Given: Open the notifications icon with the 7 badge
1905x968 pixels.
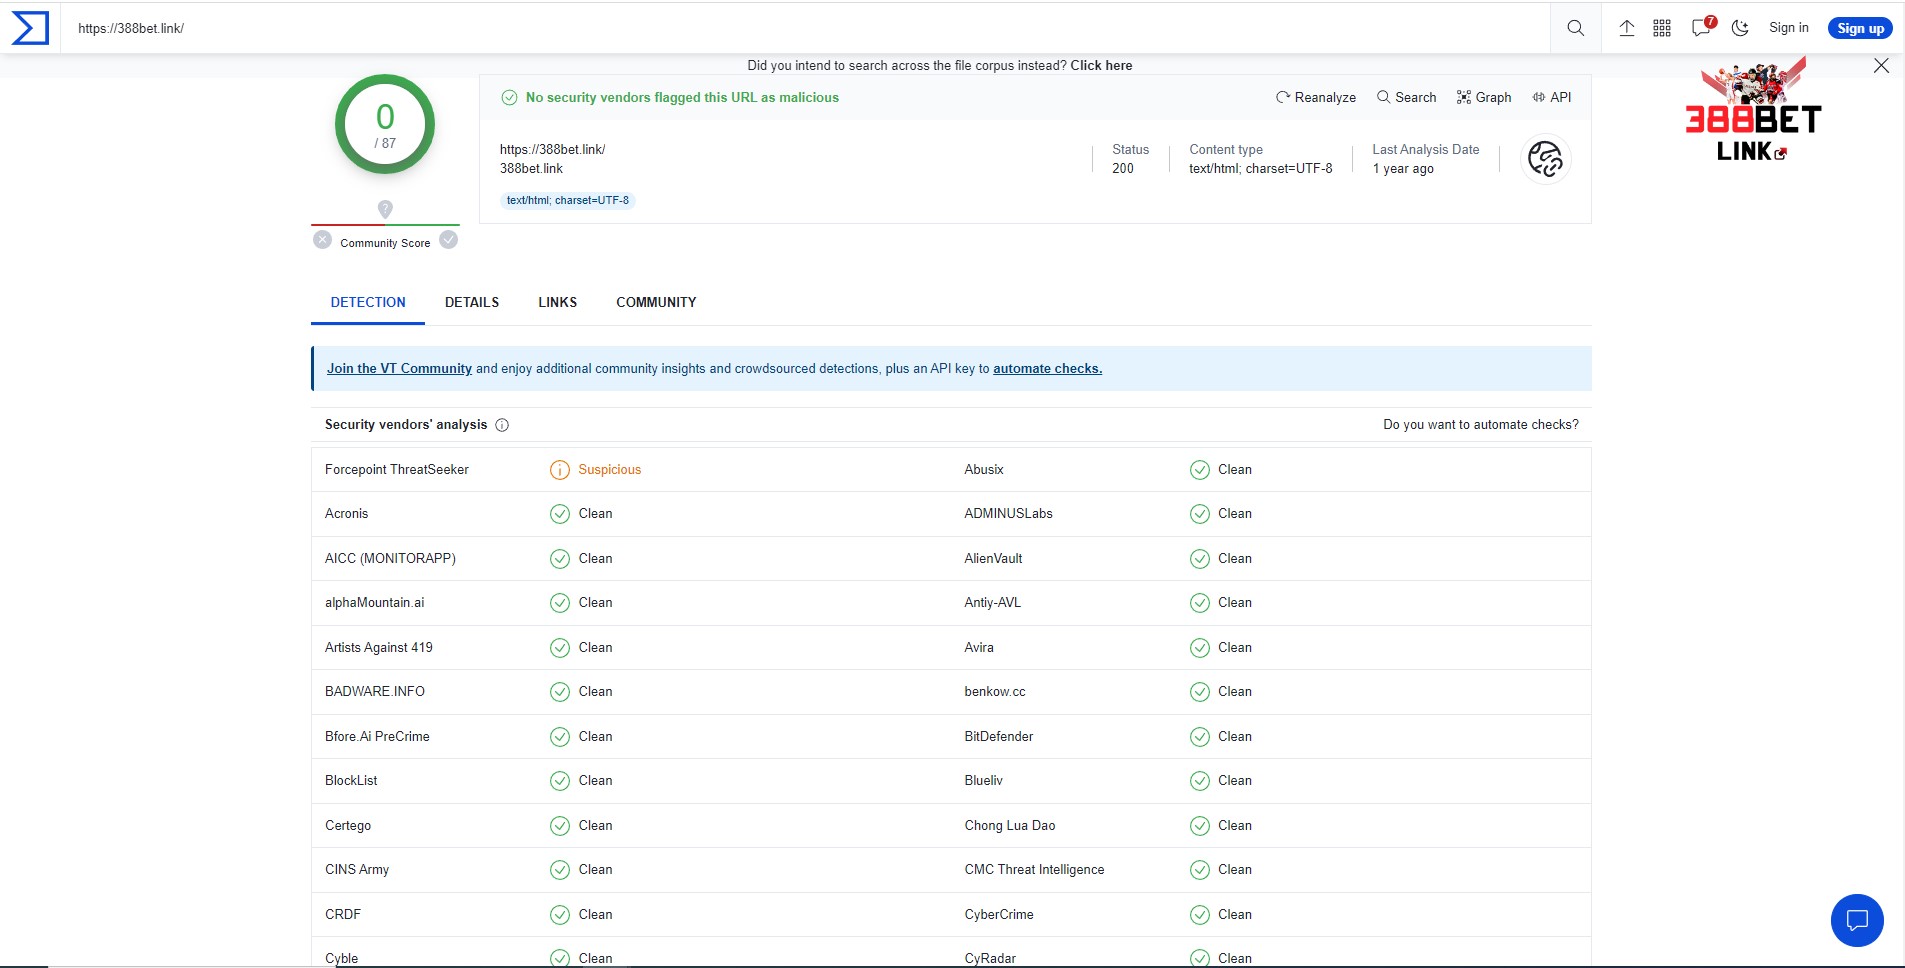Looking at the screenshot, I should [1702, 27].
